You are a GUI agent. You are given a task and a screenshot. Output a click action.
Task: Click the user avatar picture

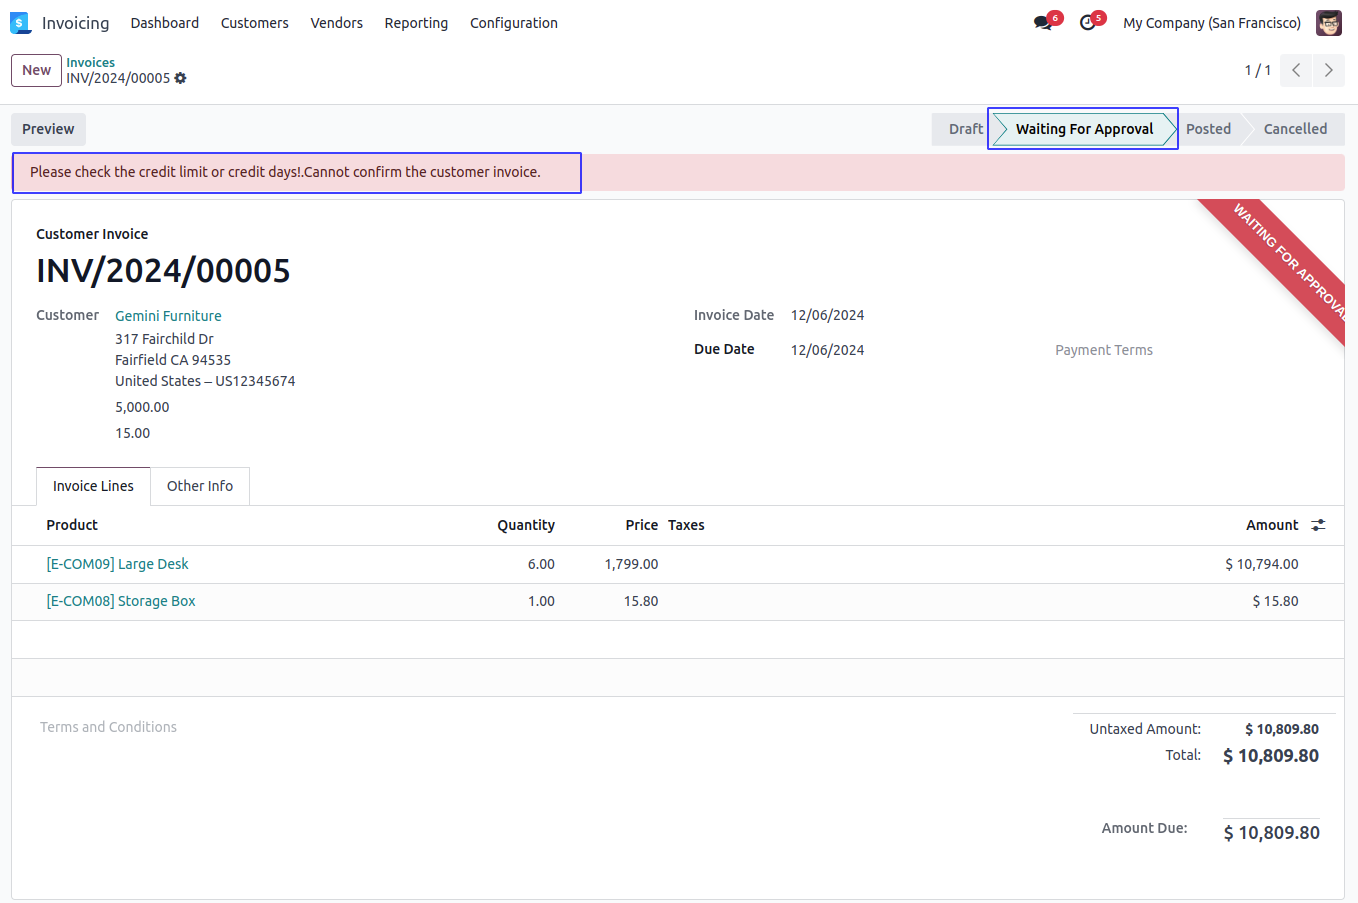[1328, 23]
